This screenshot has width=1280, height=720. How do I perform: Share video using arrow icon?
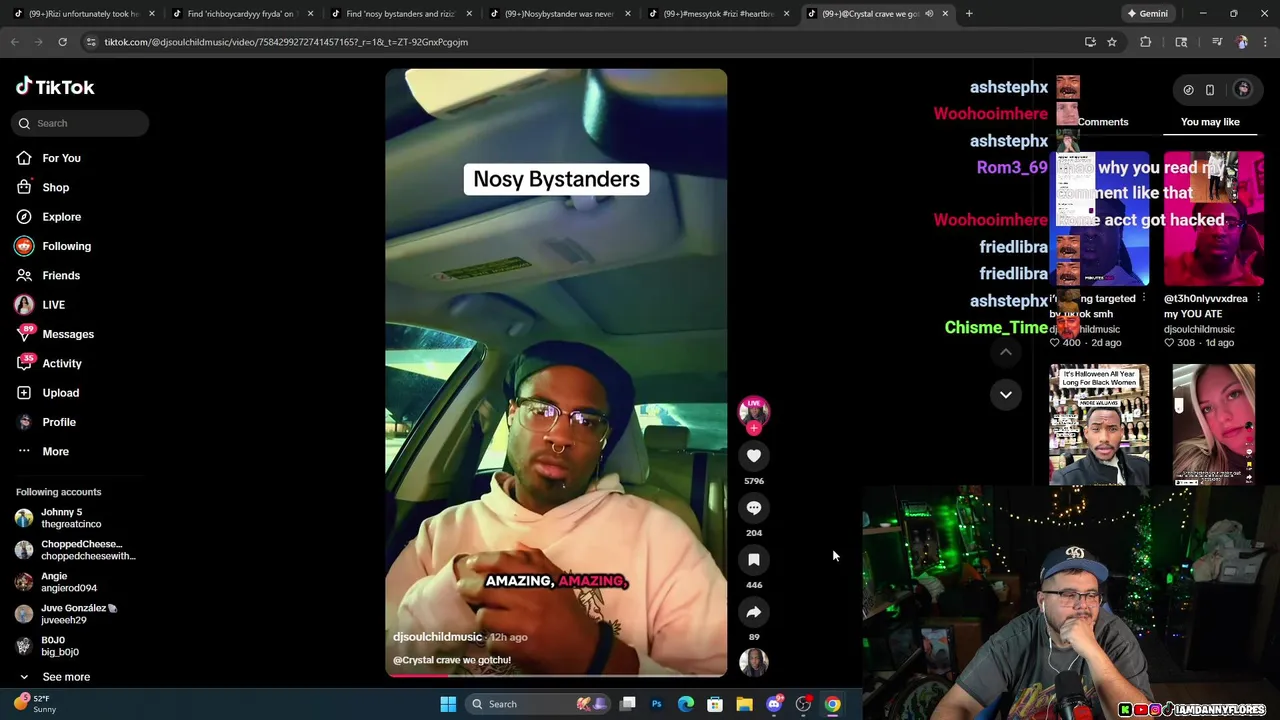click(754, 612)
